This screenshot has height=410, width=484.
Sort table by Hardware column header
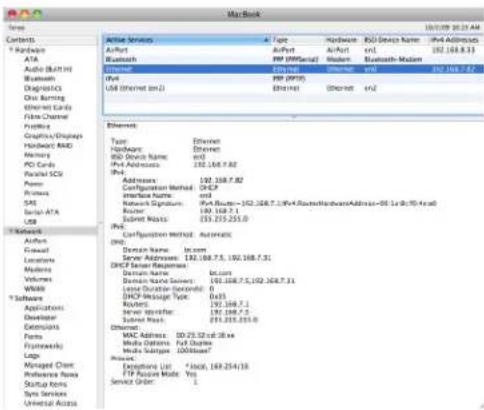[x=342, y=40]
